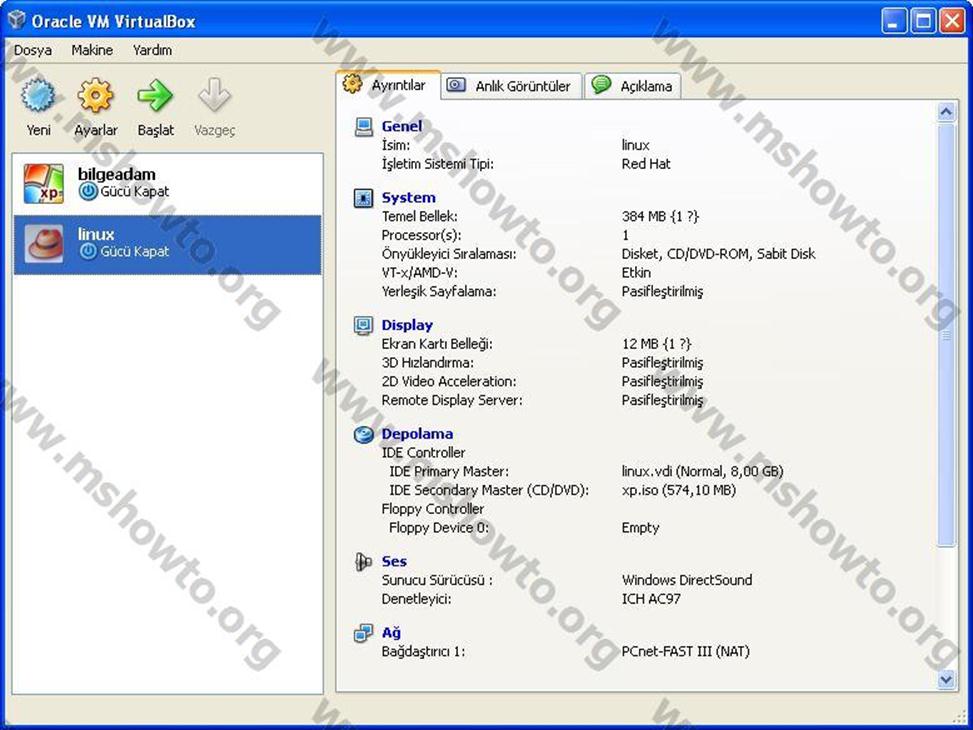Click the Ayrıntılar tab gear icon

click(x=352, y=83)
